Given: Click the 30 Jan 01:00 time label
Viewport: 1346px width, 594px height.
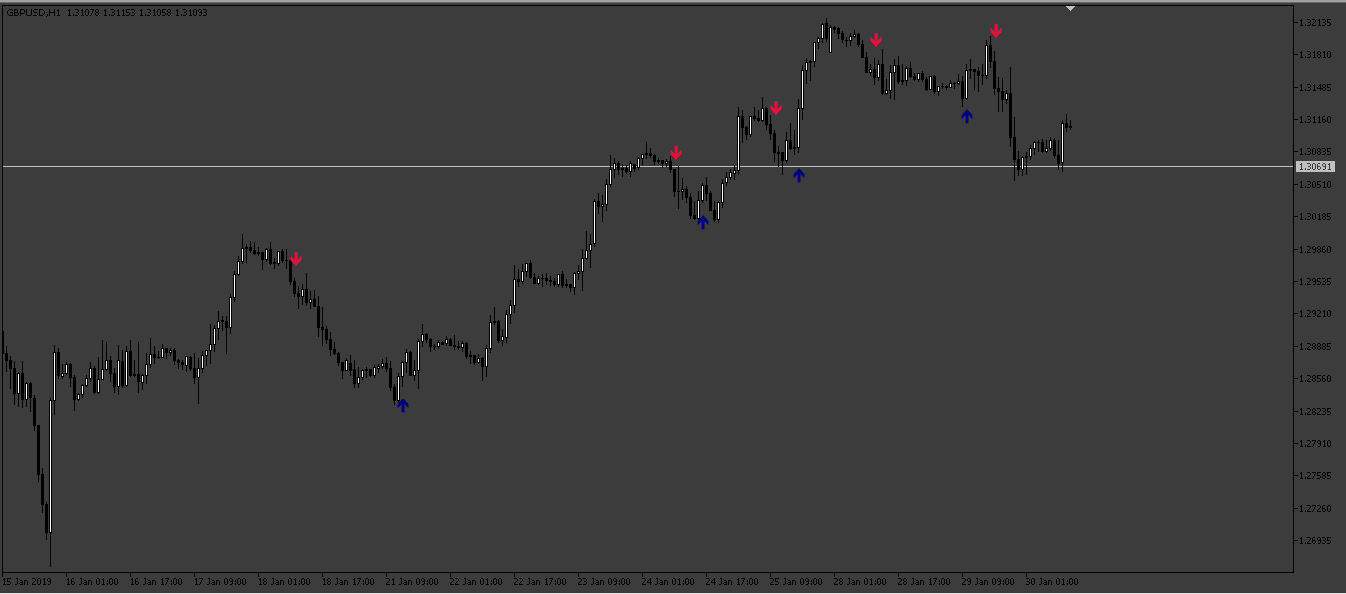Looking at the screenshot, I should [x=1052, y=581].
